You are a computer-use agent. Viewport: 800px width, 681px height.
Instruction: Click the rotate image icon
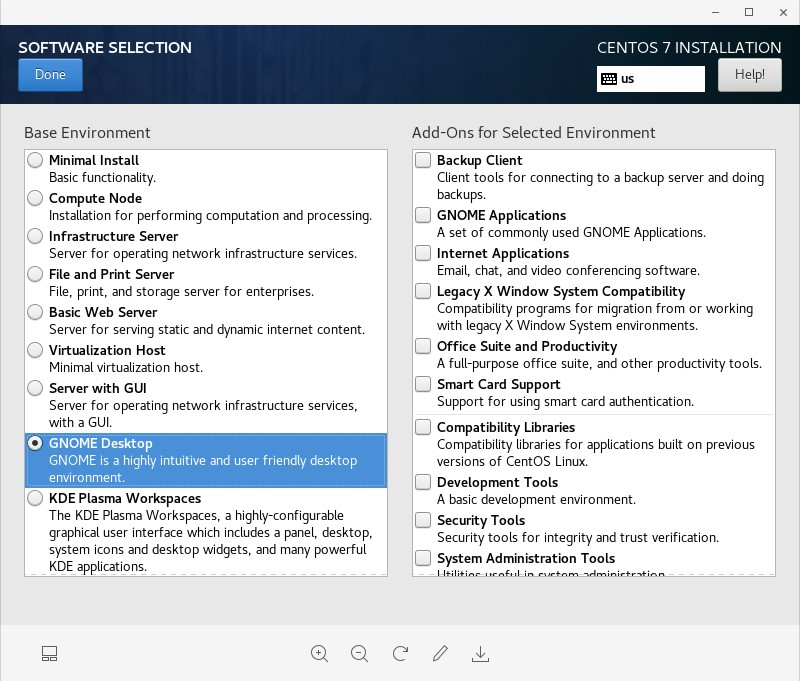pyautogui.click(x=401, y=653)
